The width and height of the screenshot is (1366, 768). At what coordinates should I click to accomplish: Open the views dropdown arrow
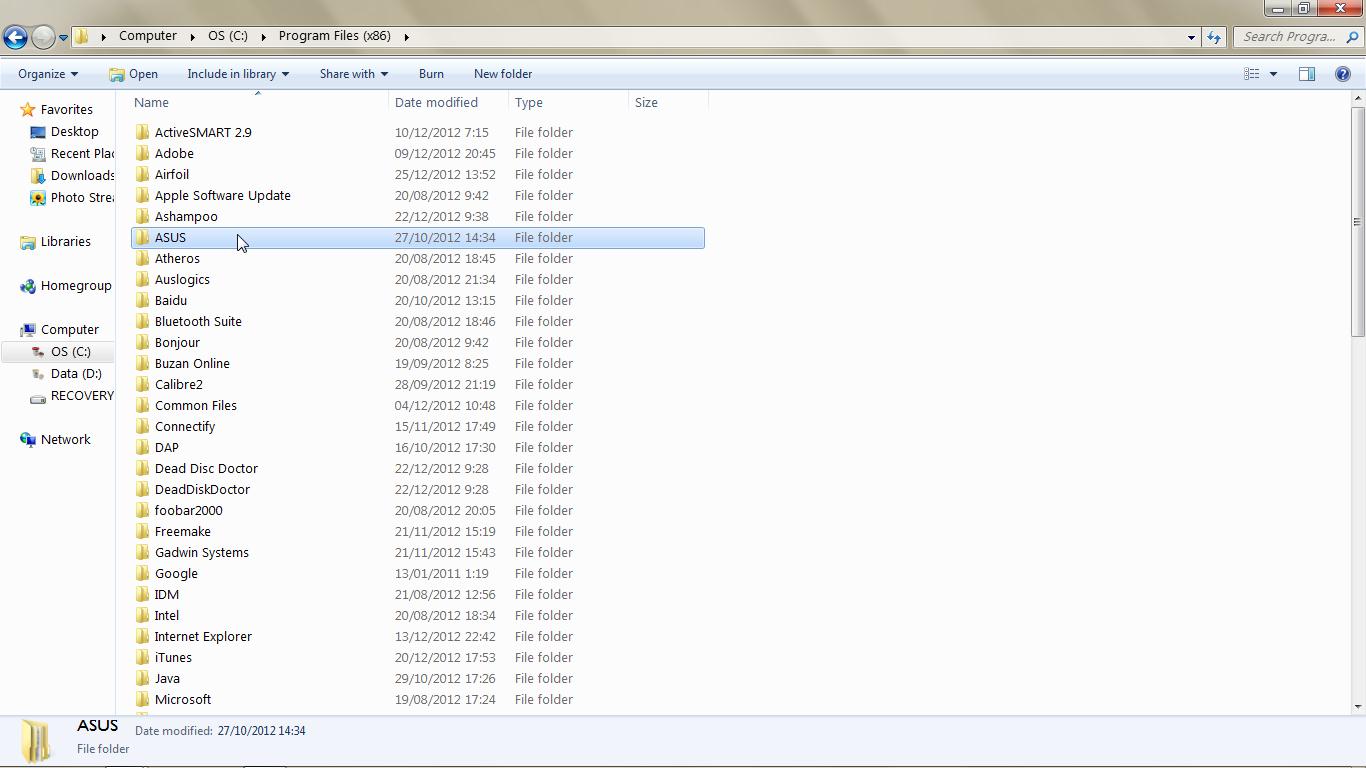(x=1271, y=73)
